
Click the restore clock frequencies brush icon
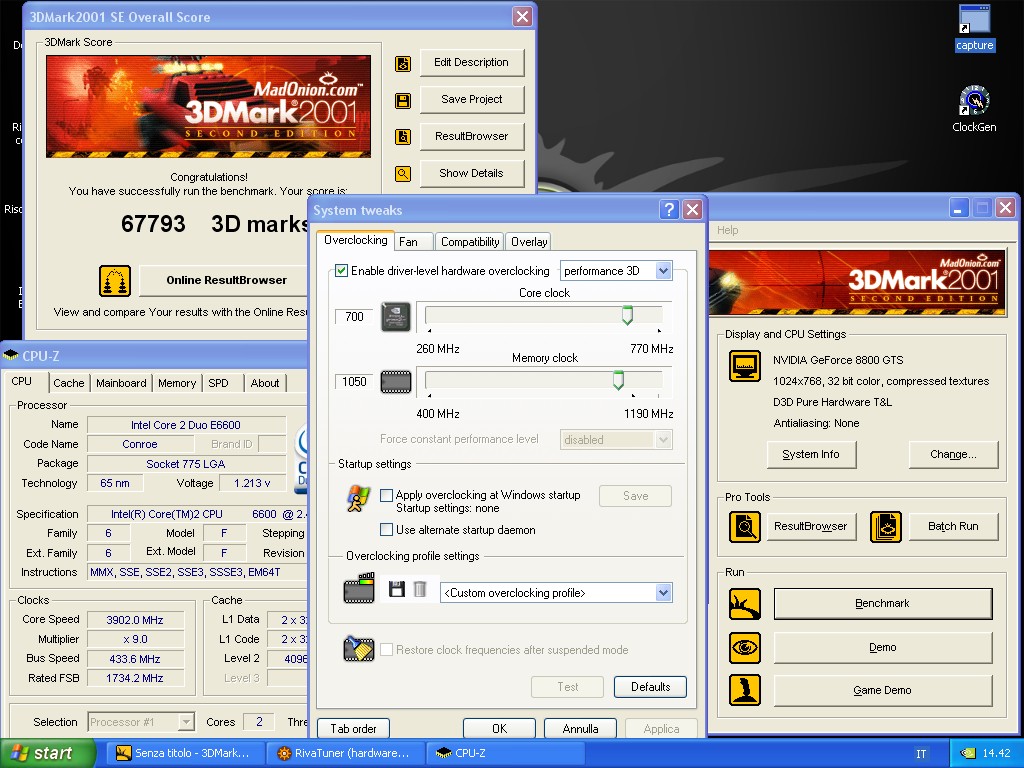pyautogui.click(x=359, y=649)
